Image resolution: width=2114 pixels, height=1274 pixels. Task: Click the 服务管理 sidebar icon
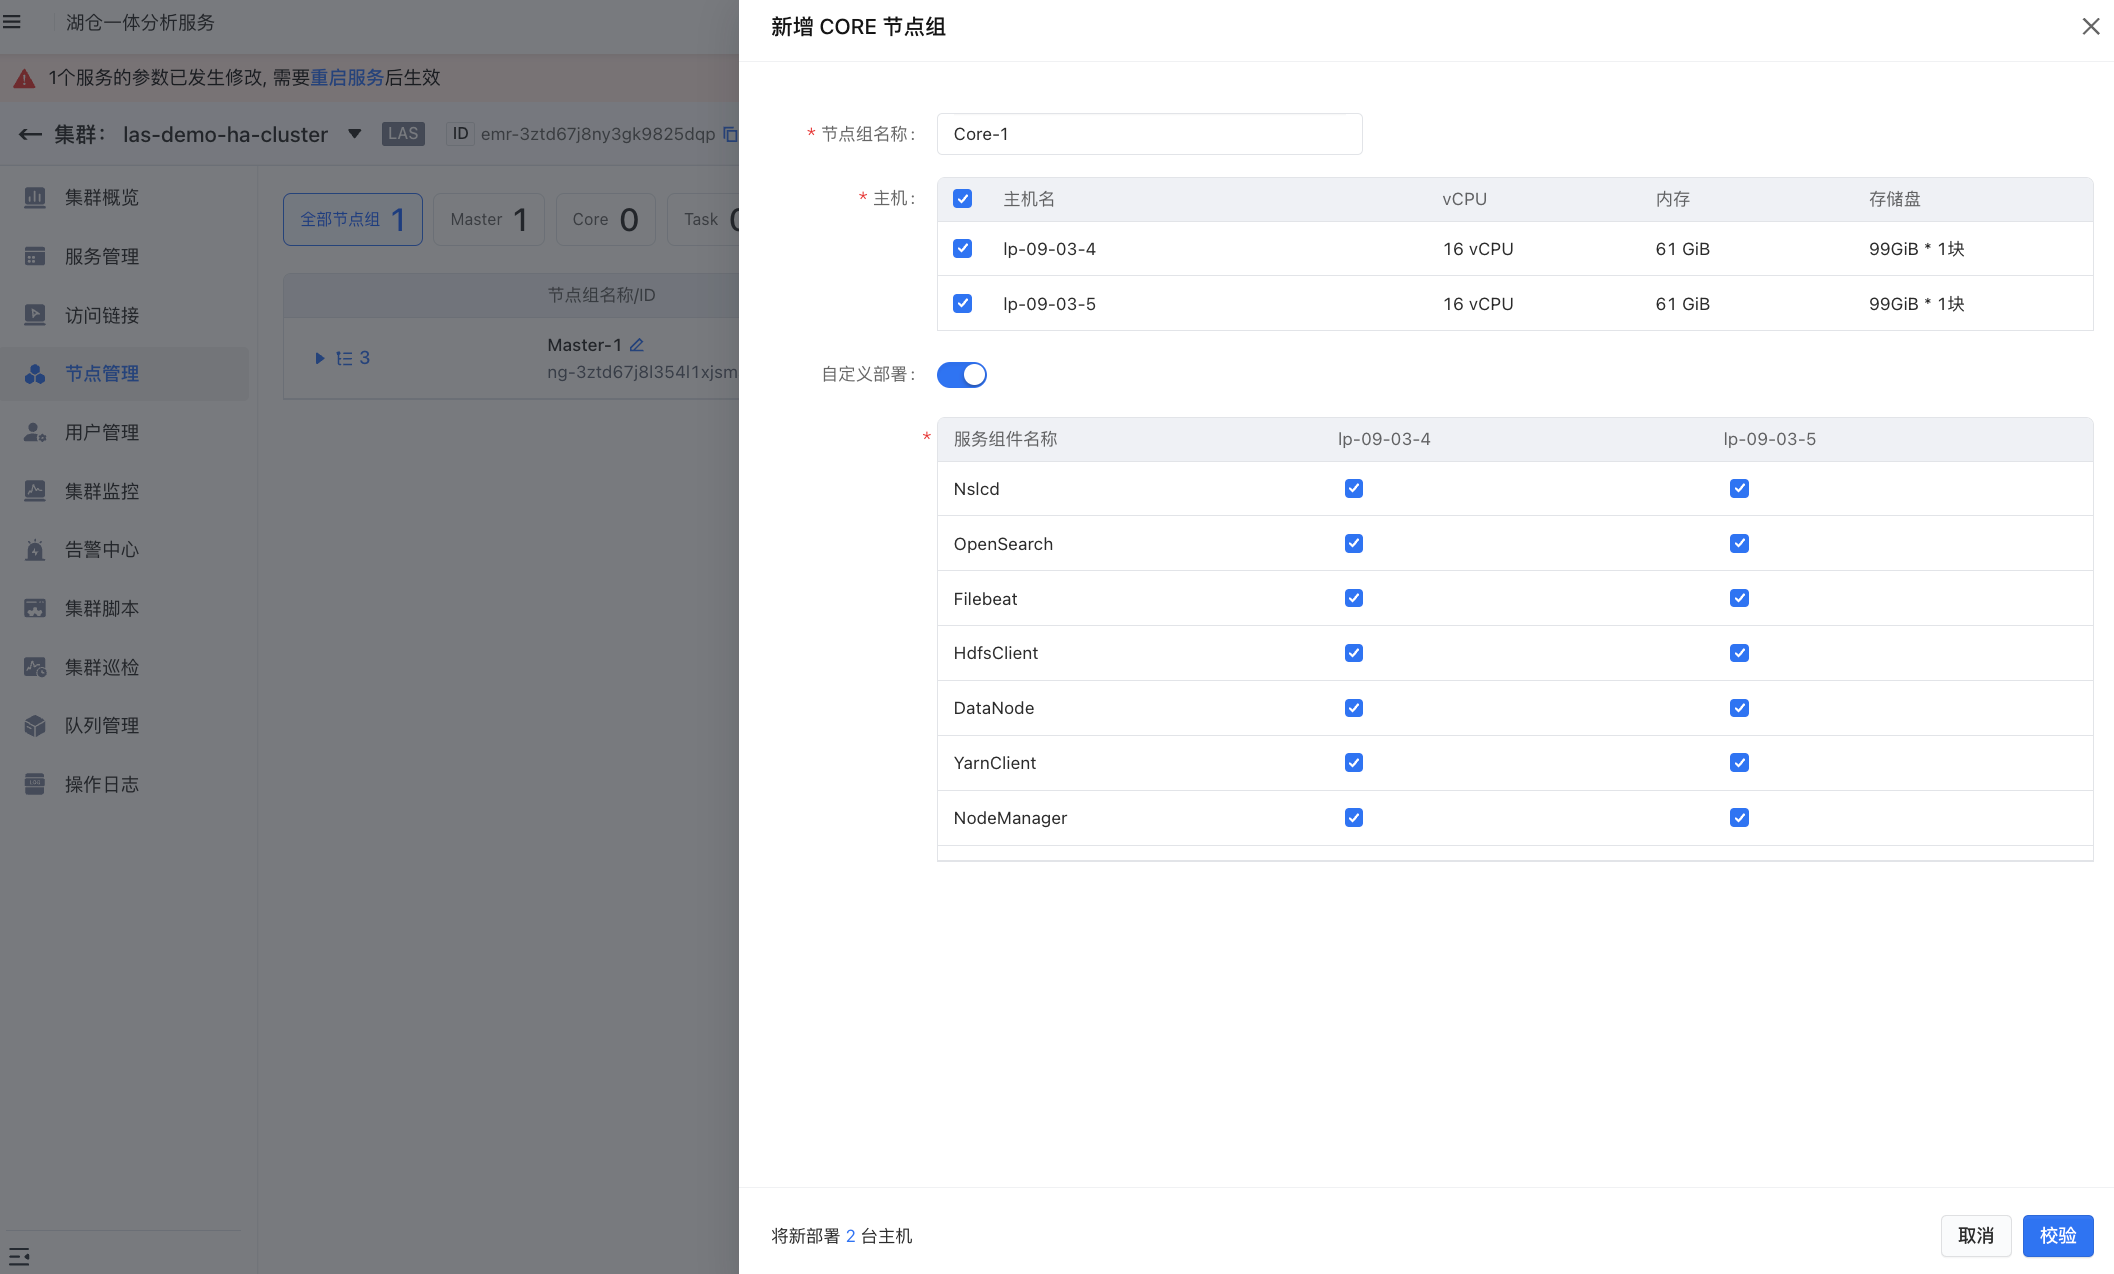35,256
